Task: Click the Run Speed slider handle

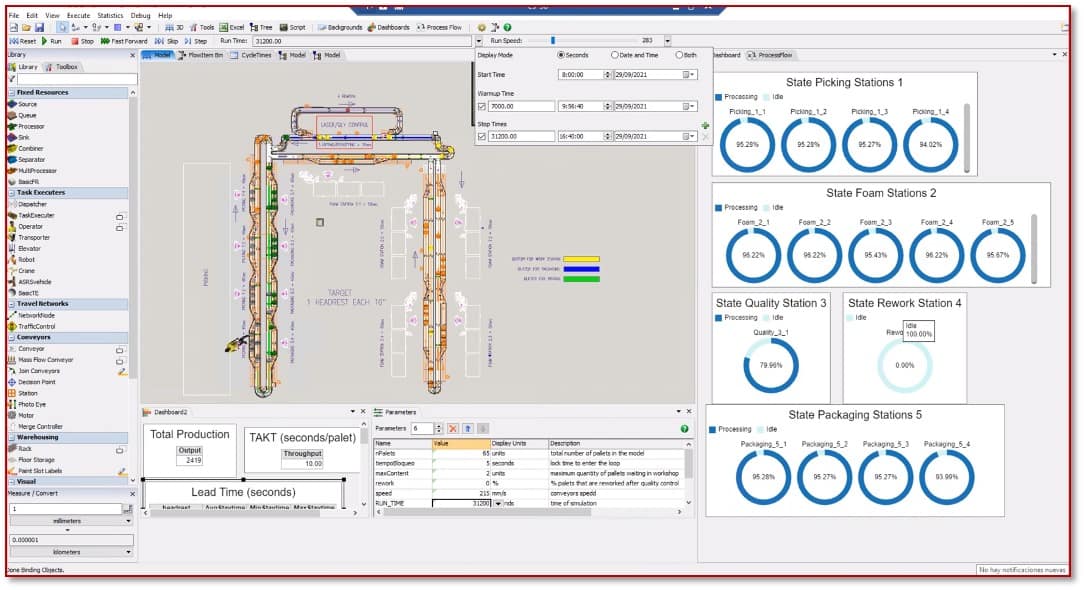Action: click(553, 41)
